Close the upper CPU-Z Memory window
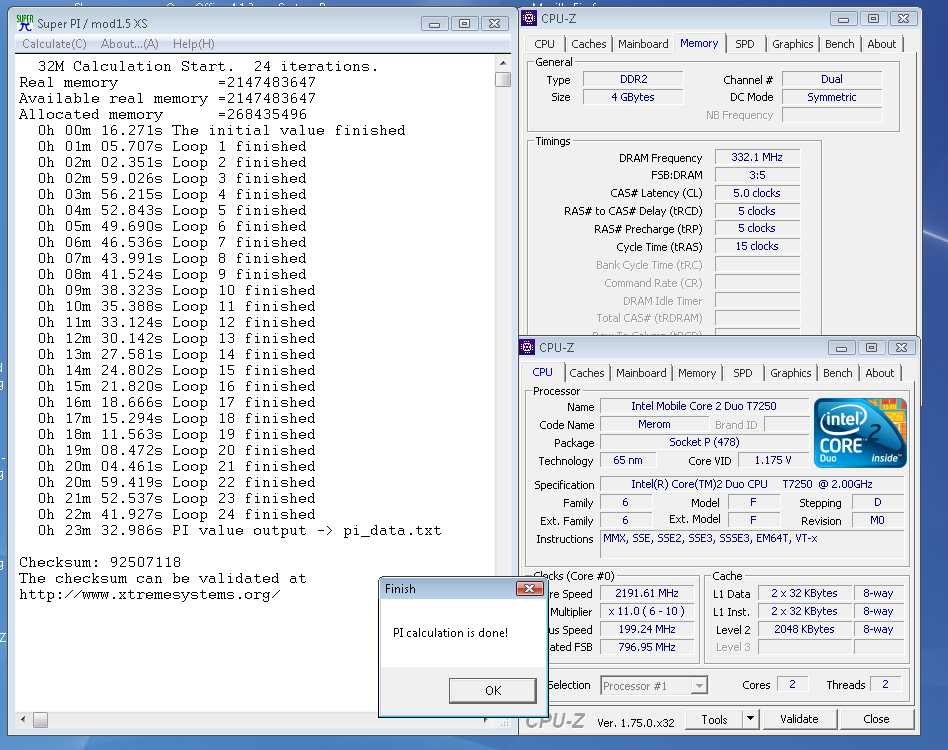 pyautogui.click(x=904, y=19)
